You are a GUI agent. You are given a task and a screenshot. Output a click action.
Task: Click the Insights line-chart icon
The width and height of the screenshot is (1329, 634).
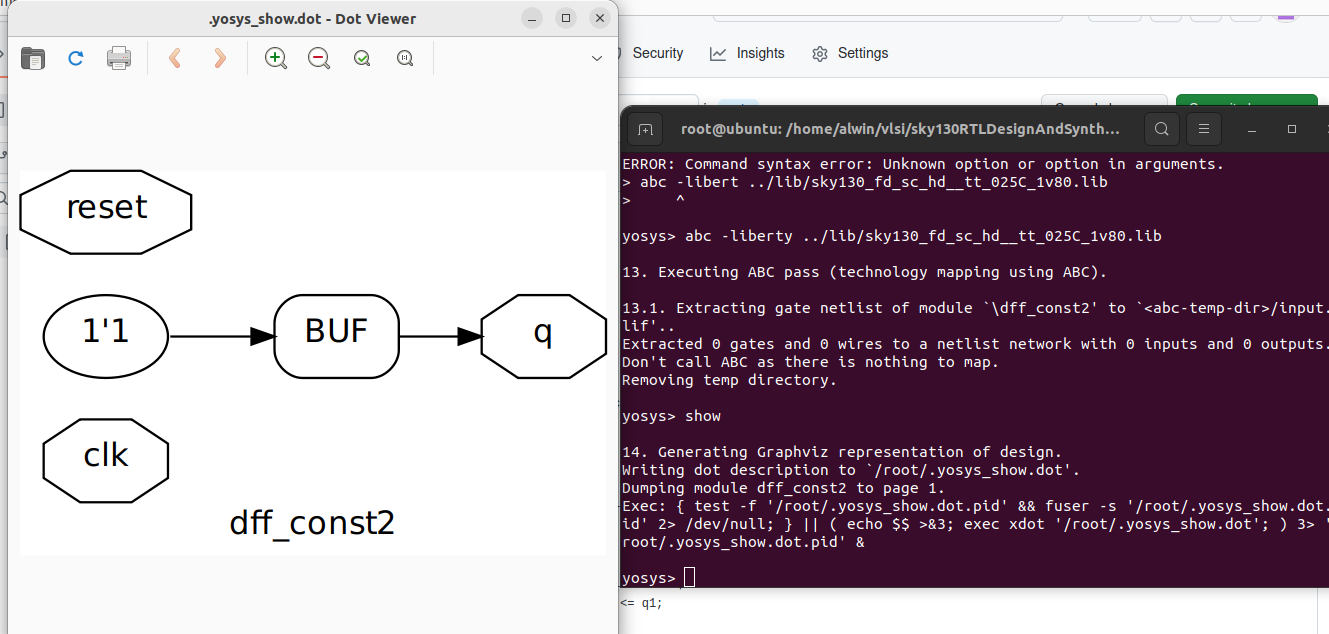(716, 53)
